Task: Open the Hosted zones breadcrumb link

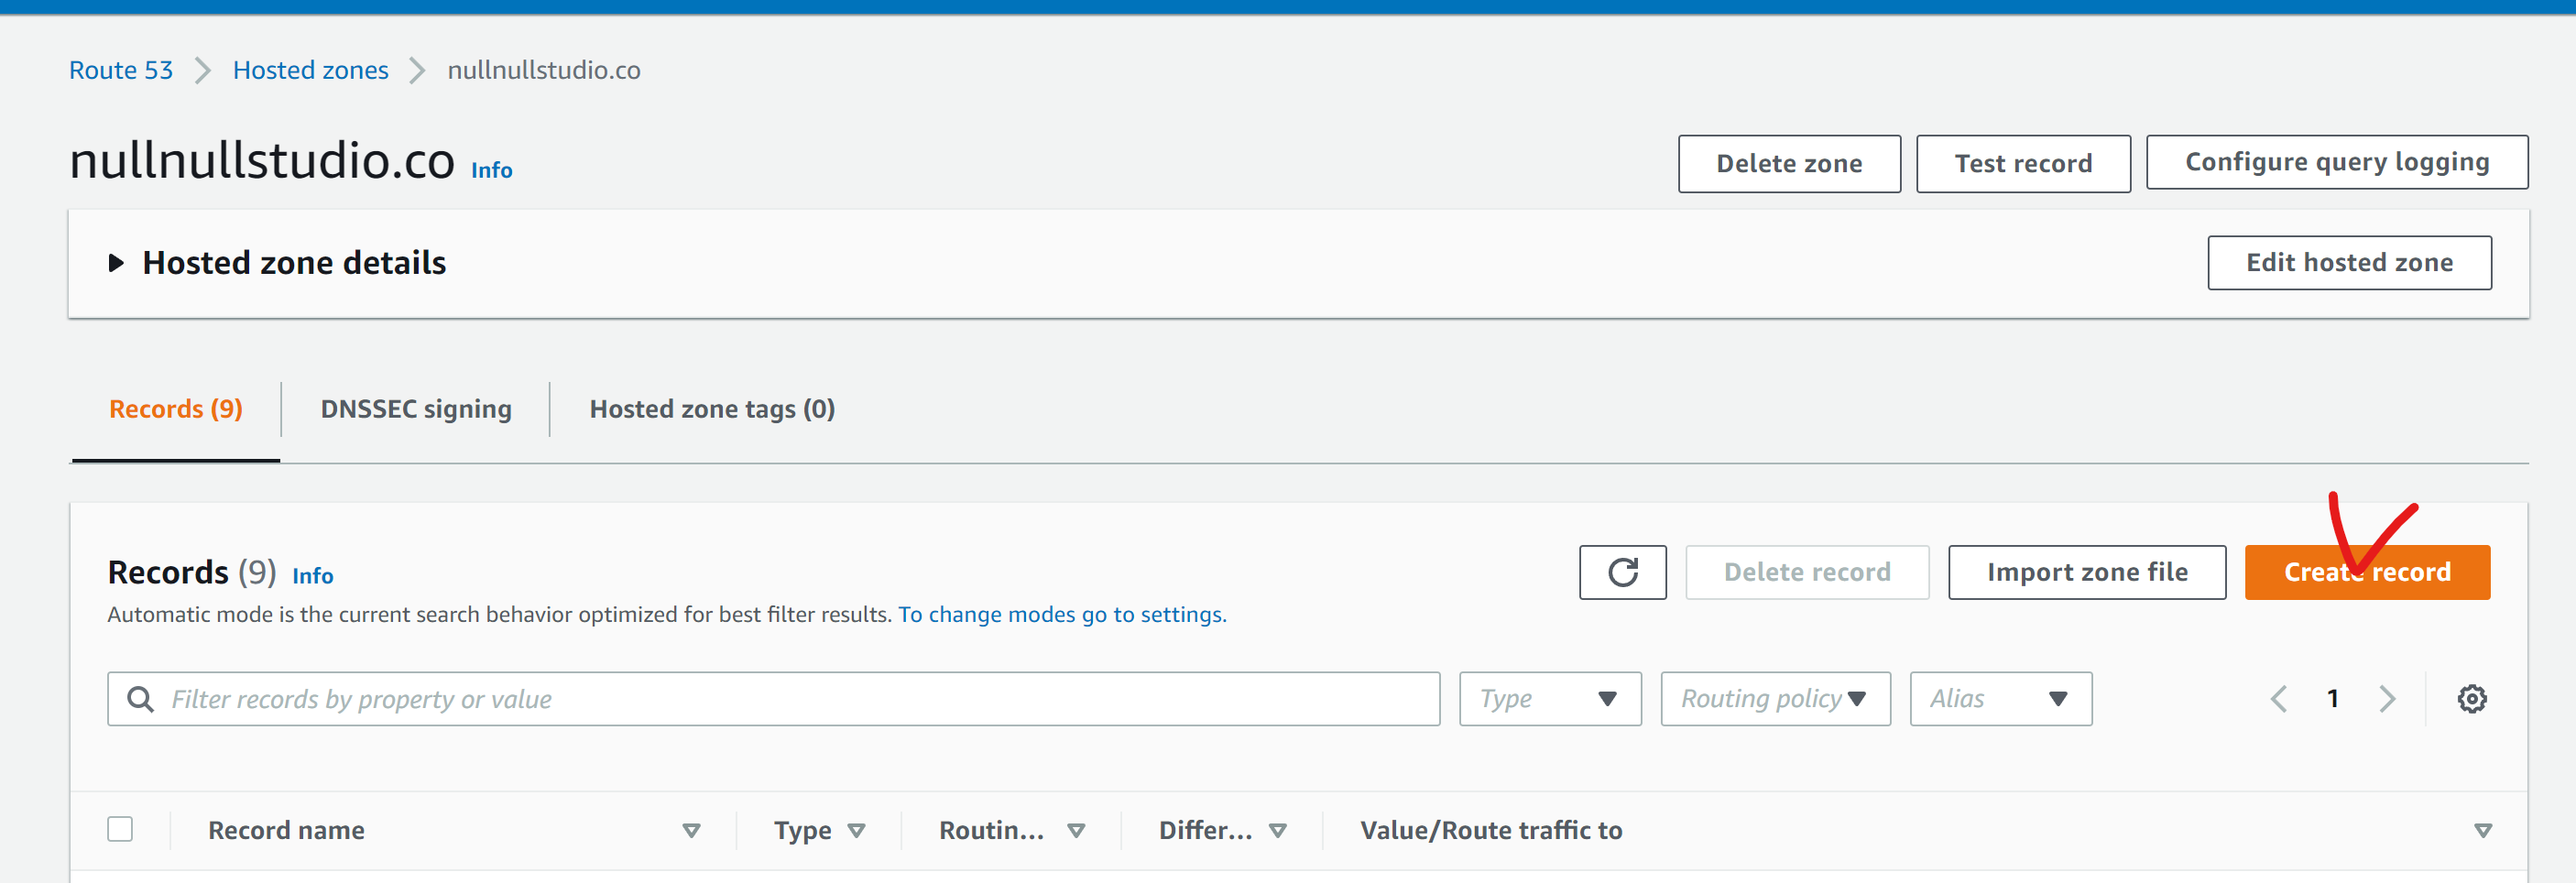Action: 310,70
